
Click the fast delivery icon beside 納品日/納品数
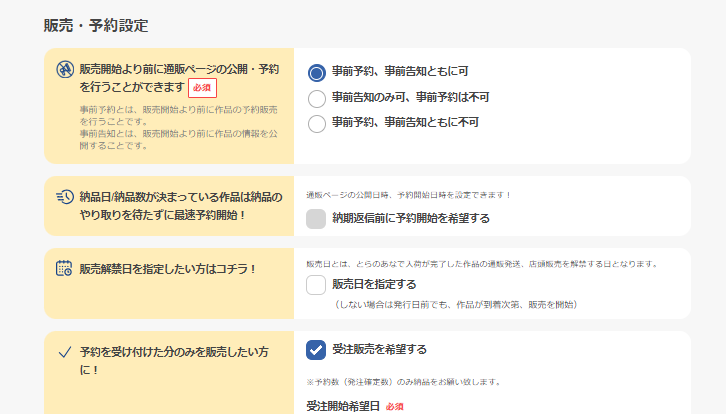[64, 197]
